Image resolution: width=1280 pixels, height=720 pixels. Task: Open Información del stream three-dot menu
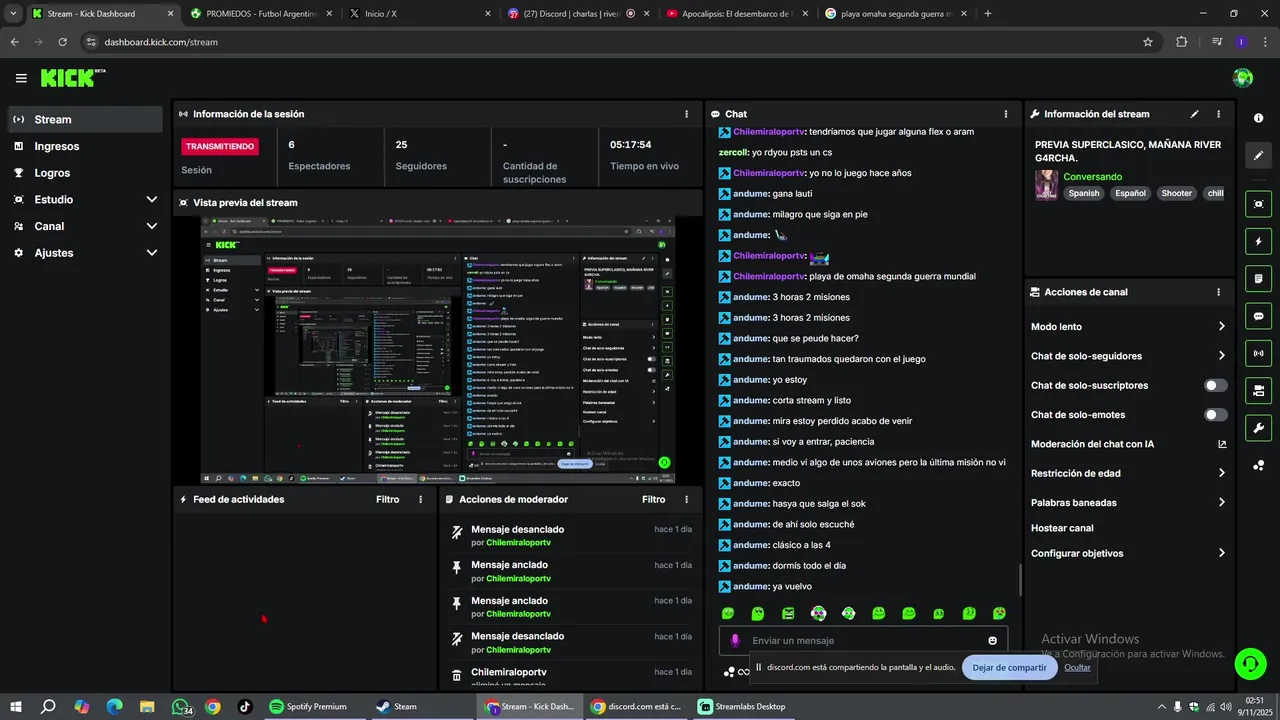click(1218, 114)
